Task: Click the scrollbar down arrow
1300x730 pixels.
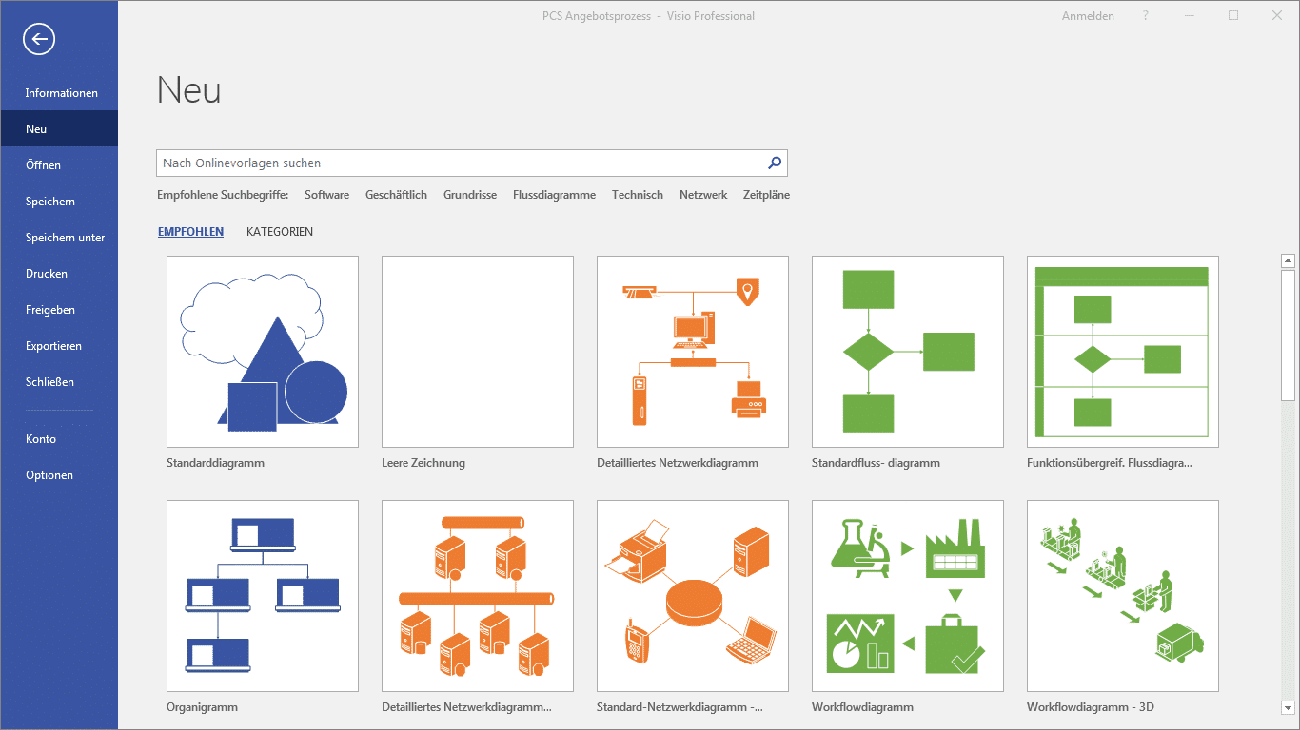Action: pos(1288,703)
